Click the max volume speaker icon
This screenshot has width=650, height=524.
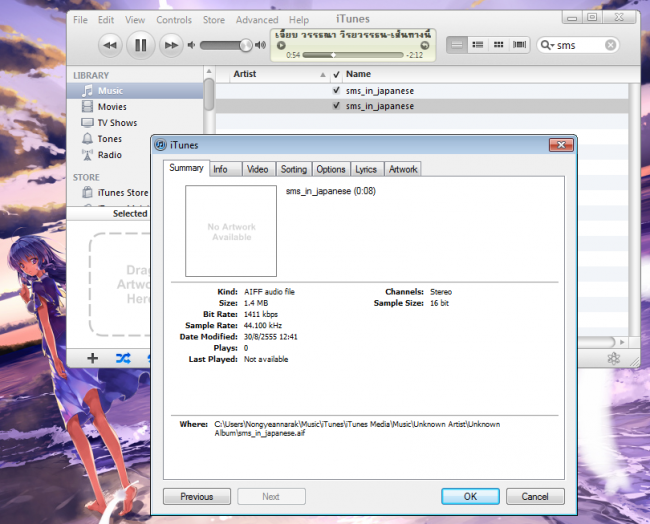(260, 45)
